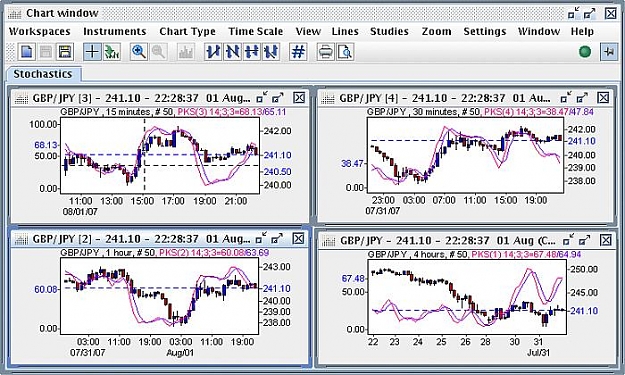Click the 'PKS(3) 14;3;3' study label

coord(206,112)
